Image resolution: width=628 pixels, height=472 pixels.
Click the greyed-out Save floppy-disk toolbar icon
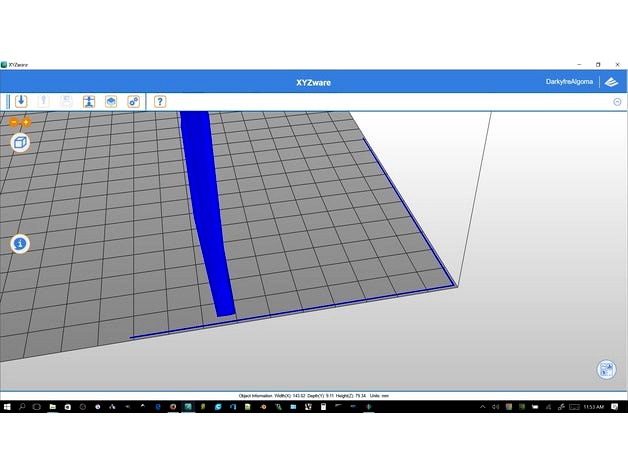(66, 101)
